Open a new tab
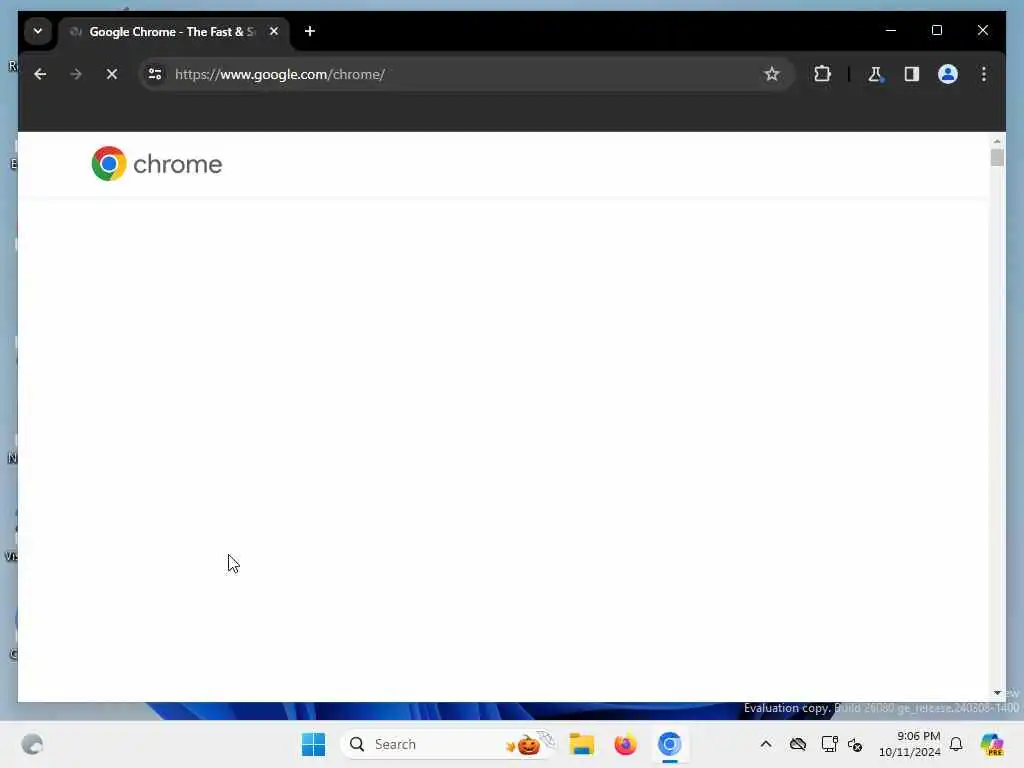Viewport: 1024px width, 768px height. 310,31
